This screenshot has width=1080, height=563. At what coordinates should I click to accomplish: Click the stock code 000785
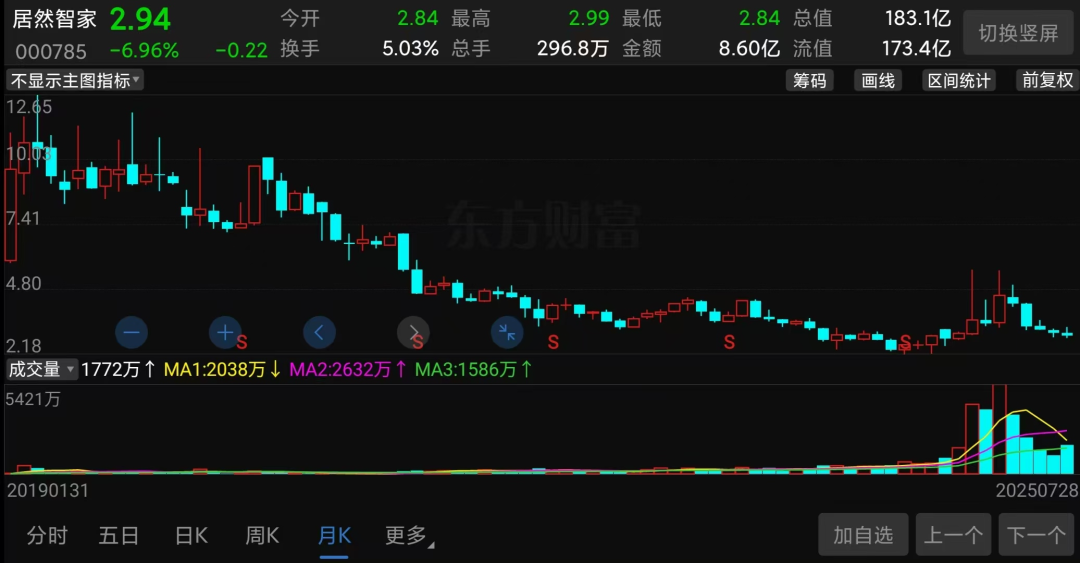[51, 52]
